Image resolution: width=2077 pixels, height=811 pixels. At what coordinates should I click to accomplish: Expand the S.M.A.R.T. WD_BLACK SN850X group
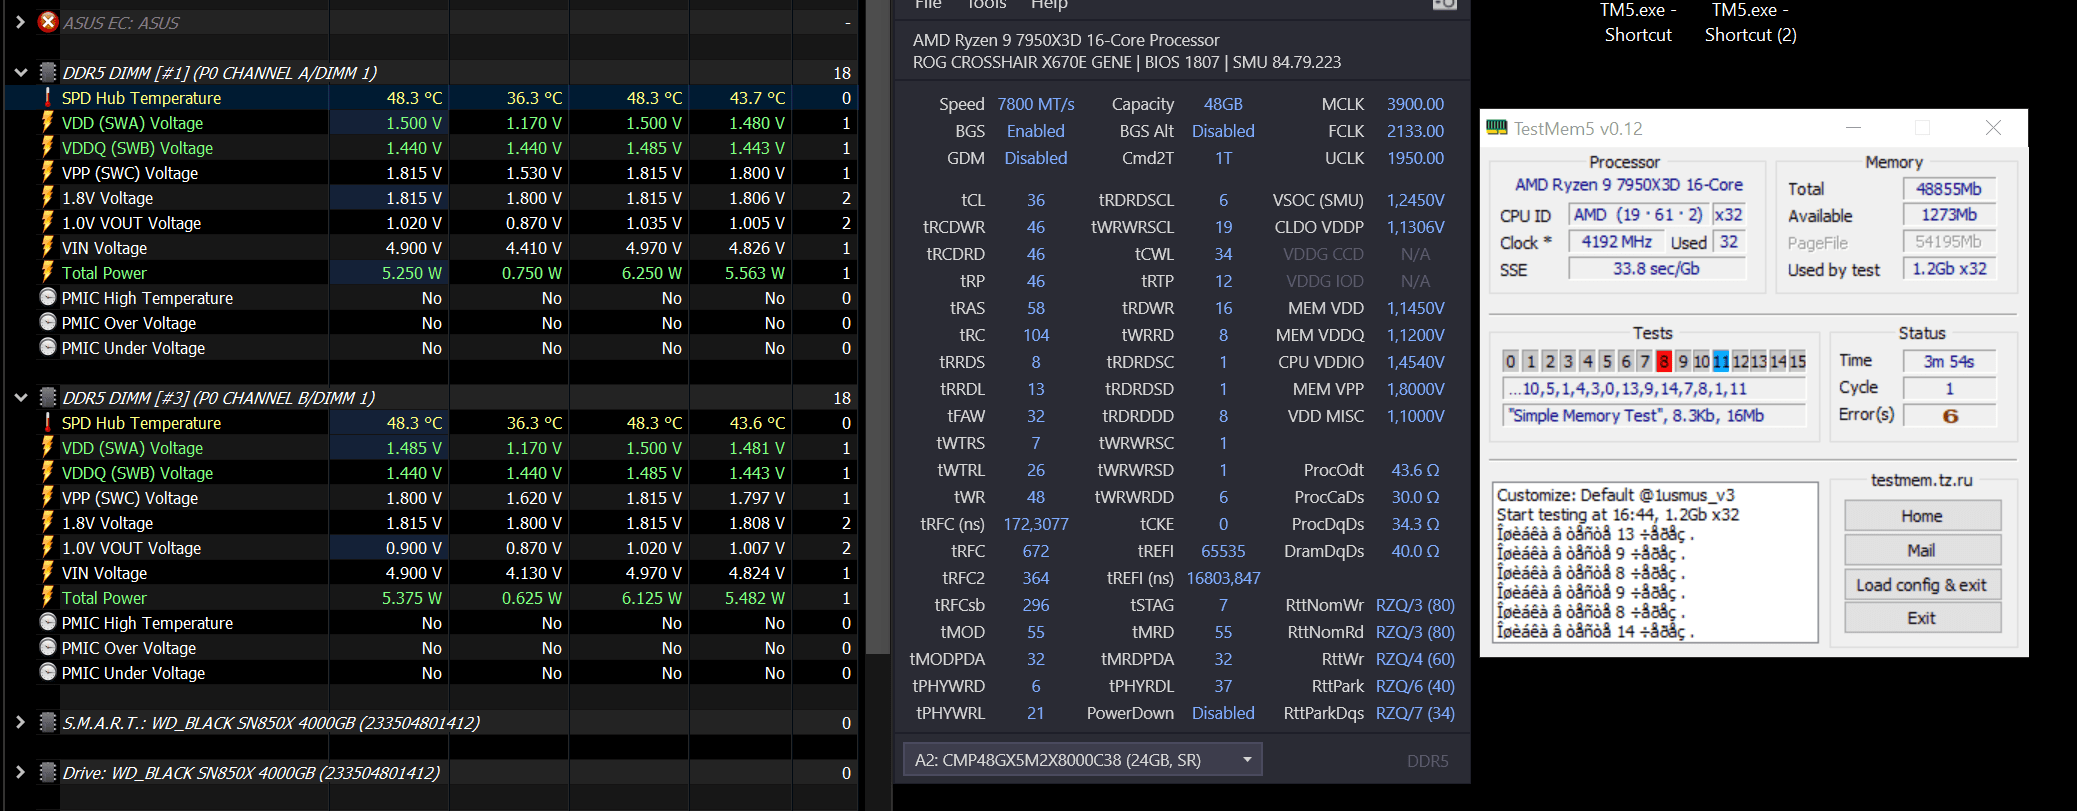(x=20, y=722)
